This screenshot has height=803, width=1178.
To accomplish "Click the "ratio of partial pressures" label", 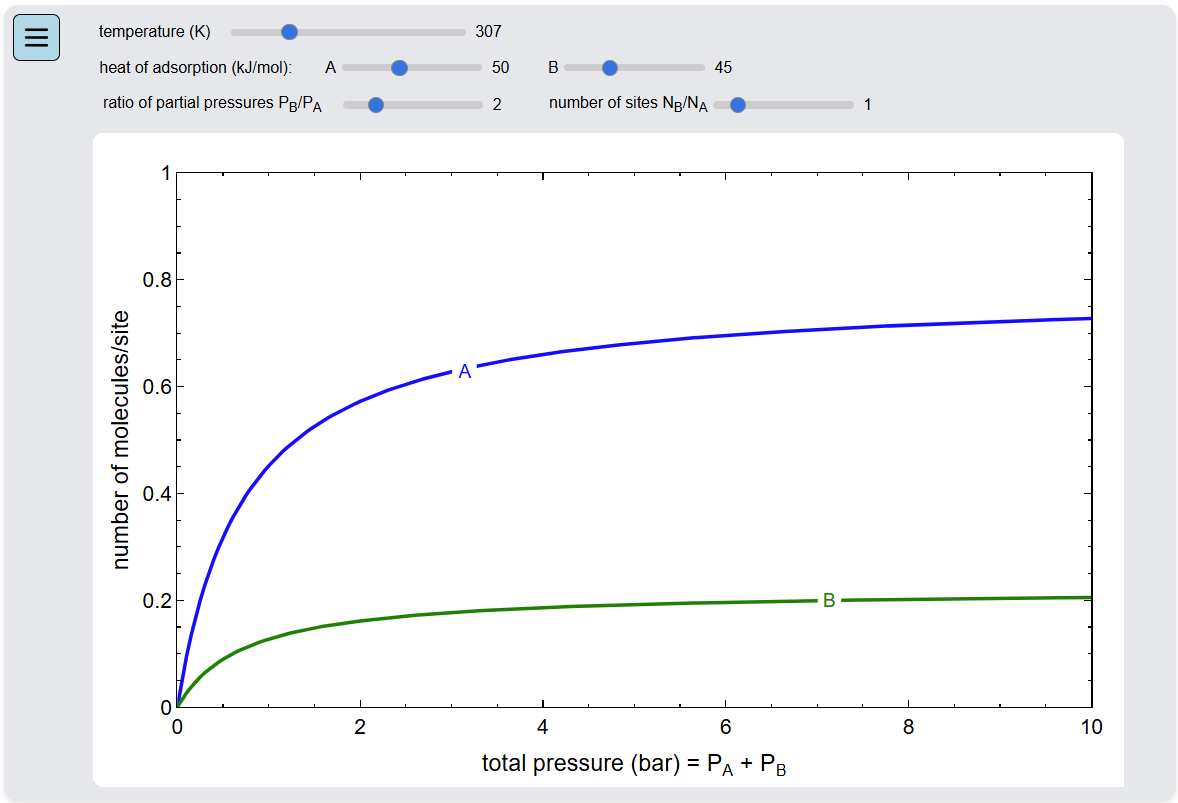I will pos(212,104).
